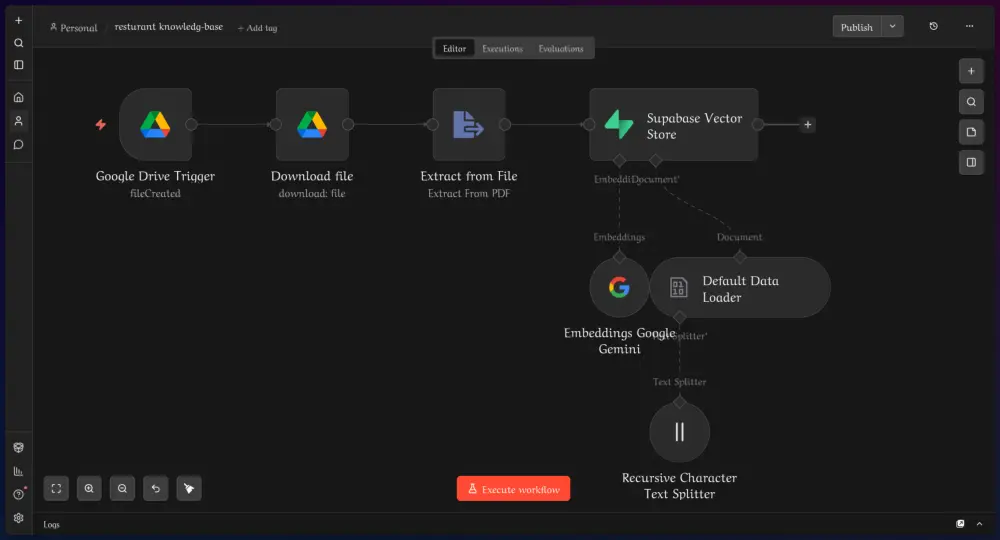Screen dimensions: 1000x540
Task: Open search from the left sidebar
Action: [x=18, y=43]
